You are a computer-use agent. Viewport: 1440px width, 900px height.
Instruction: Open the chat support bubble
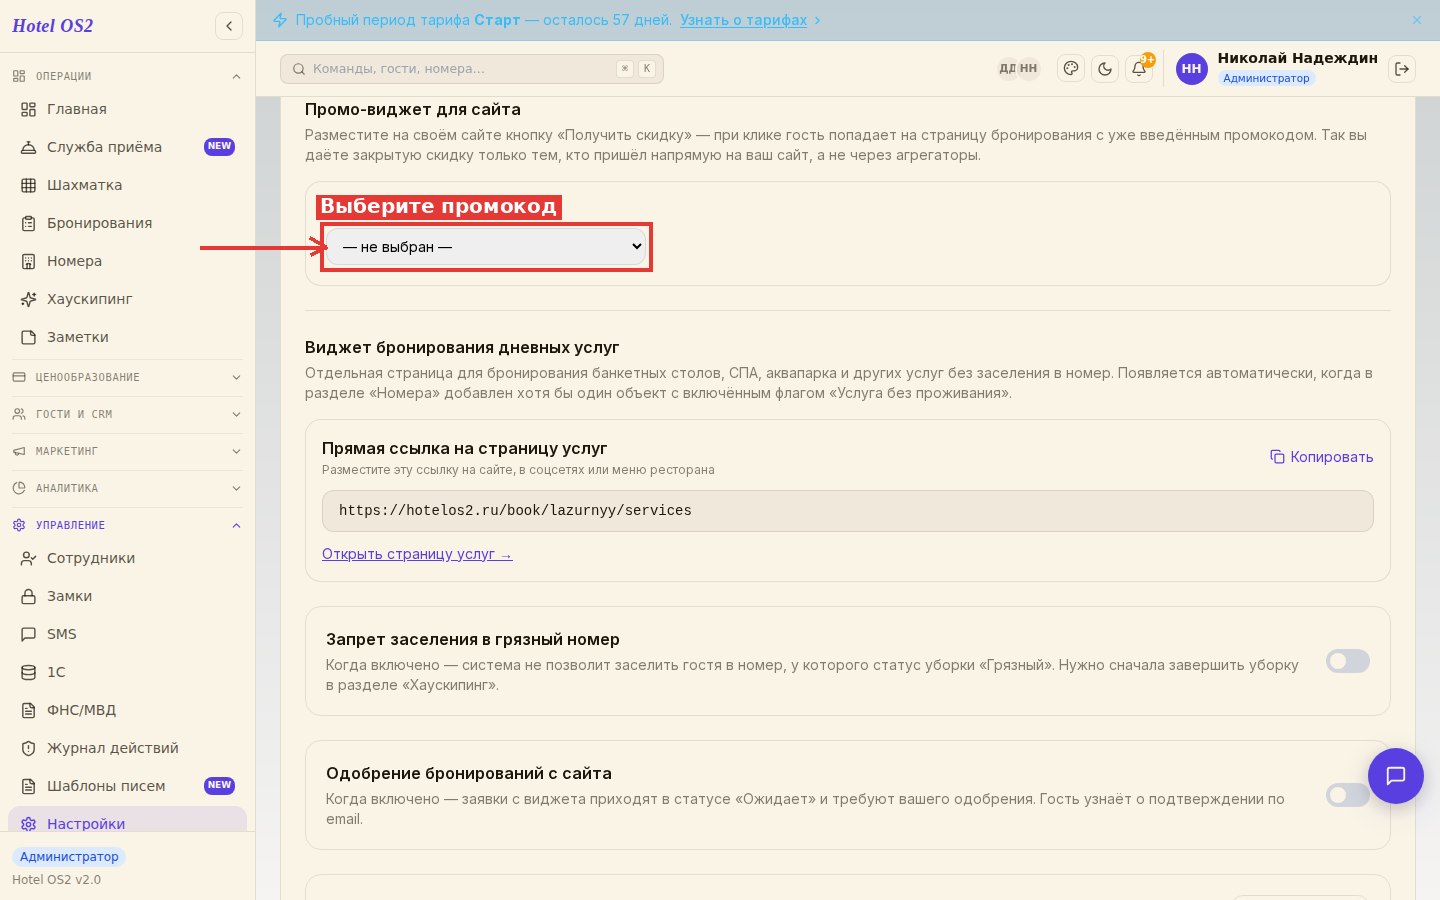click(x=1396, y=776)
